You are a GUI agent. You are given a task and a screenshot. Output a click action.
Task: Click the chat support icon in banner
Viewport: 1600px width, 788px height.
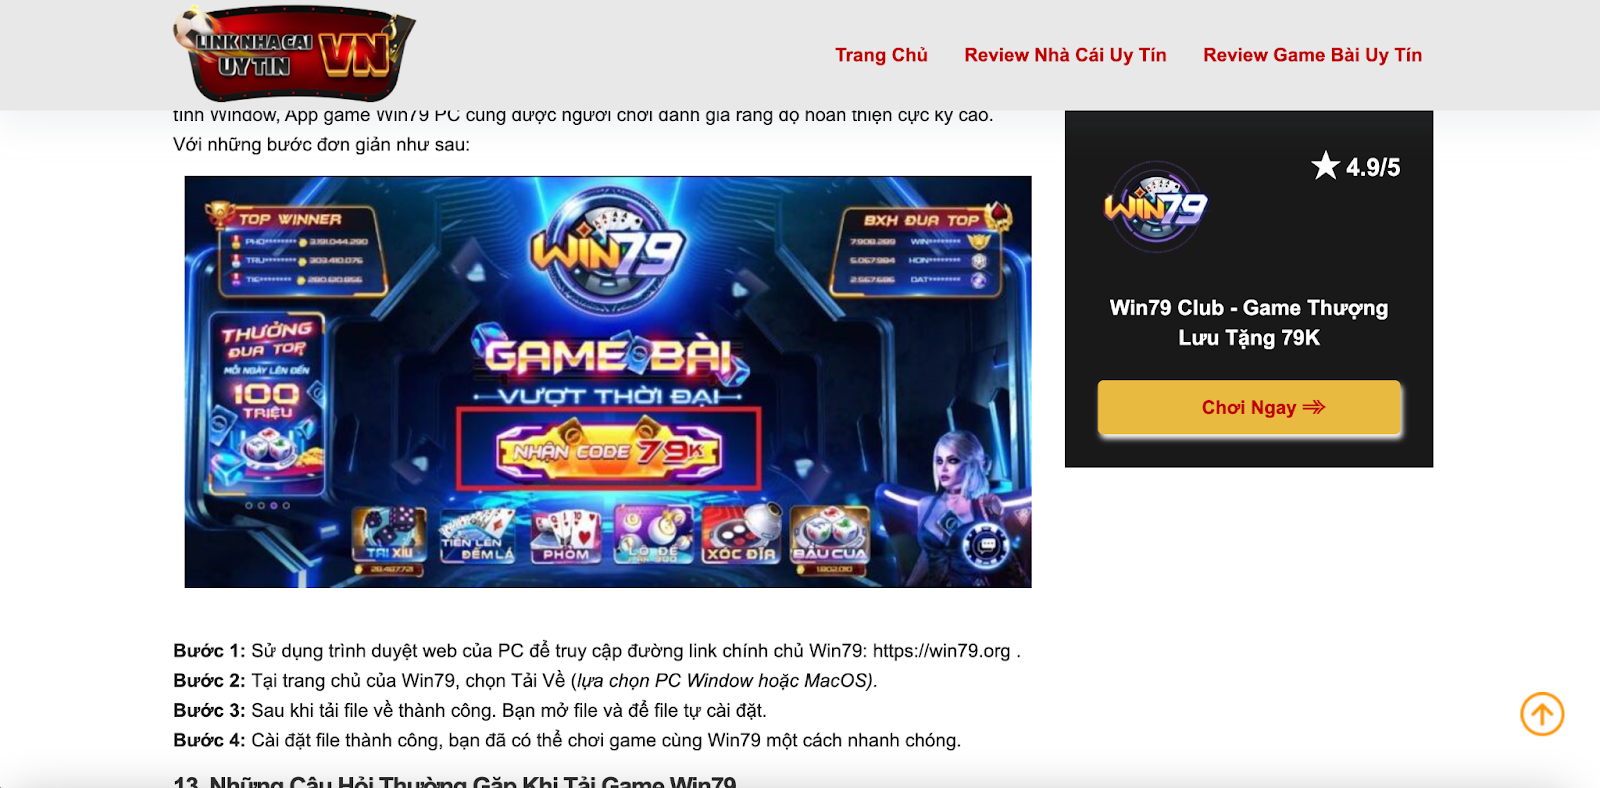986,546
